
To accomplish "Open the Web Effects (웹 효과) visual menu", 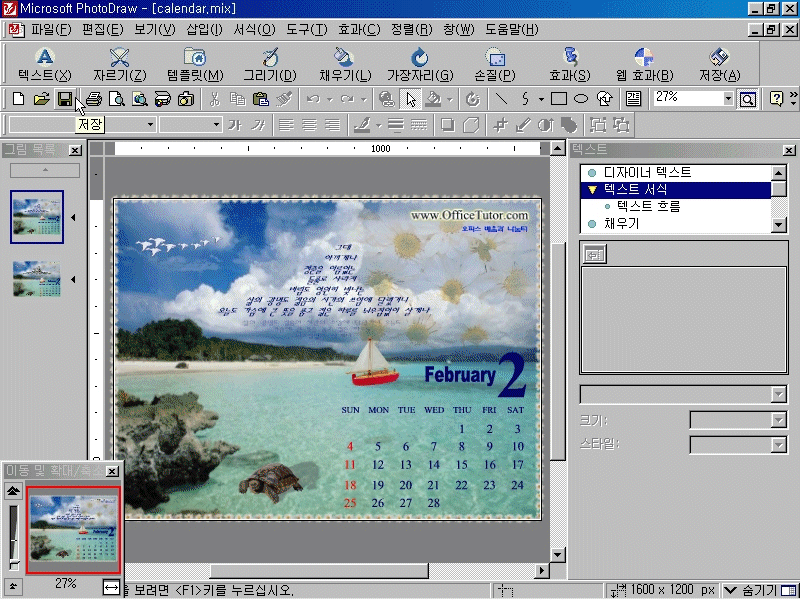I will [644, 64].
